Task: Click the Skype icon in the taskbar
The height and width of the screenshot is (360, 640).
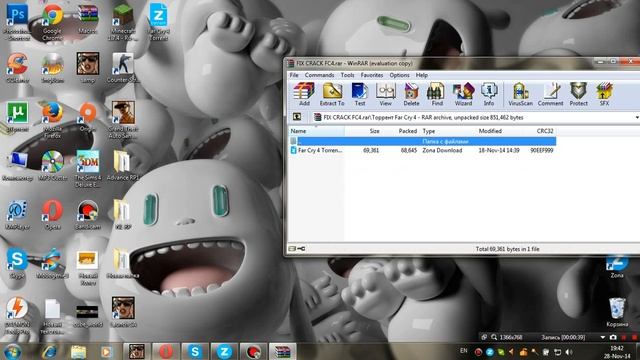Action: click(x=195, y=351)
